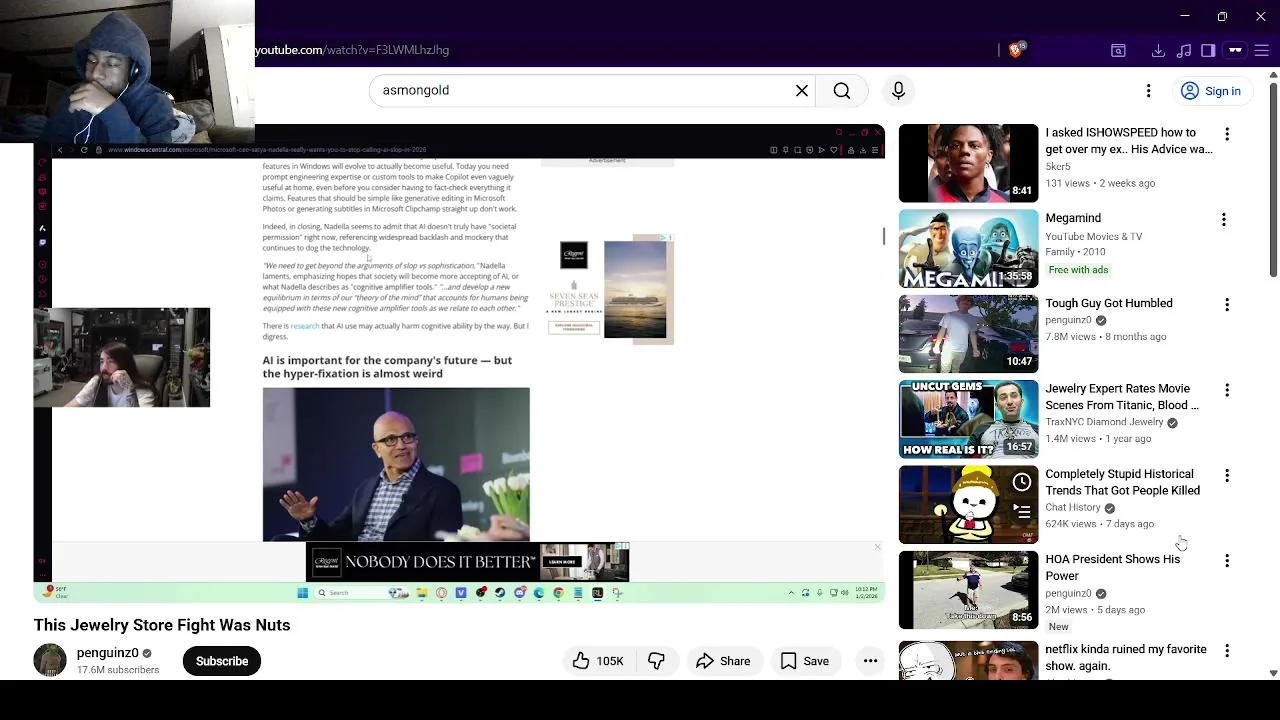Click '17.6M subscribers' text
This screenshot has width=1280, height=720.
(x=118, y=670)
